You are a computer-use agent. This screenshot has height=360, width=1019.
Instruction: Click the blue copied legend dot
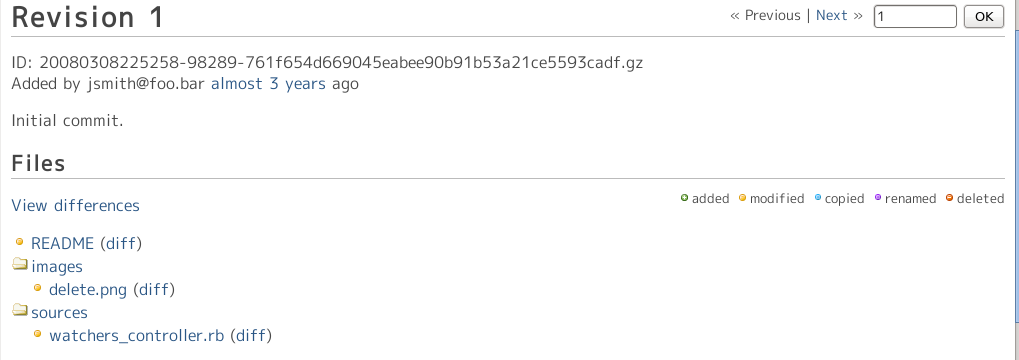click(x=818, y=198)
